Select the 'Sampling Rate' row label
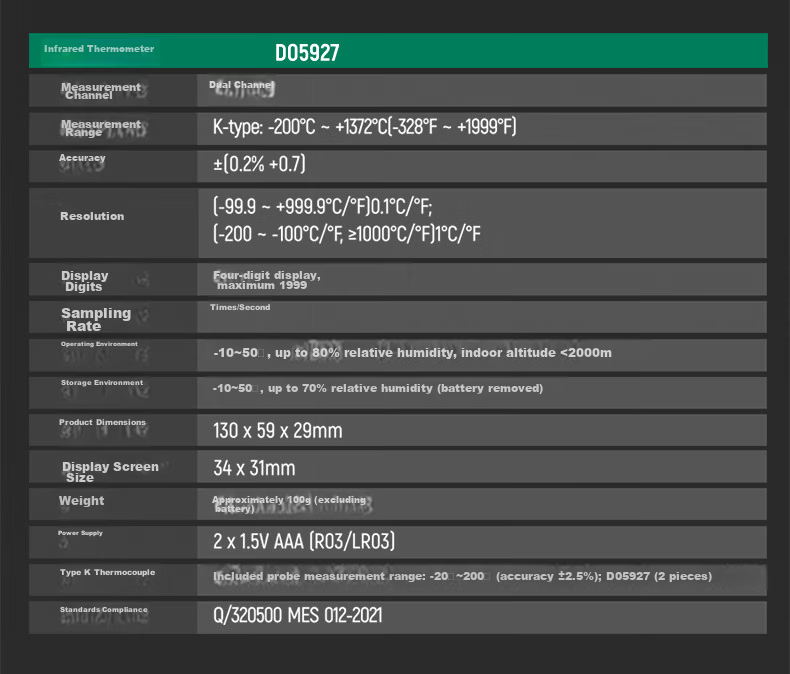Image resolution: width=790 pixels, height=674 pixels. [x=96, y=319]
